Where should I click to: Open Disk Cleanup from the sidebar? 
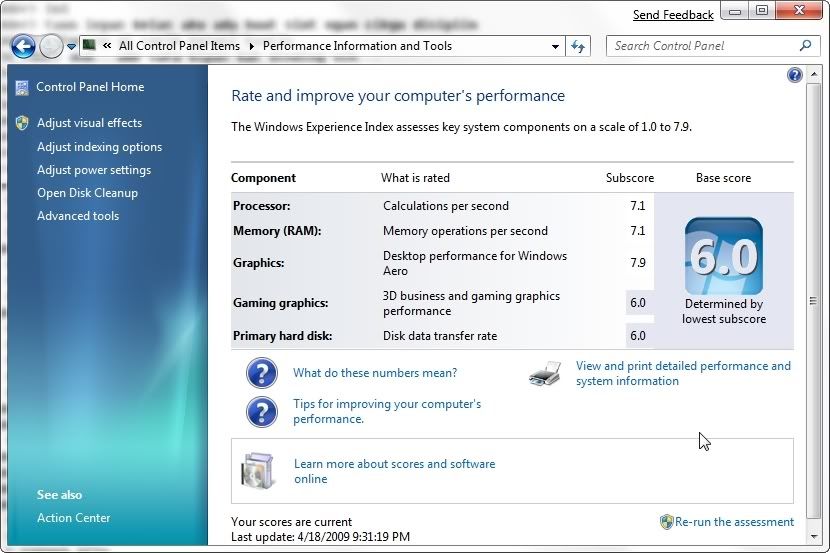(x=87, y=193)
